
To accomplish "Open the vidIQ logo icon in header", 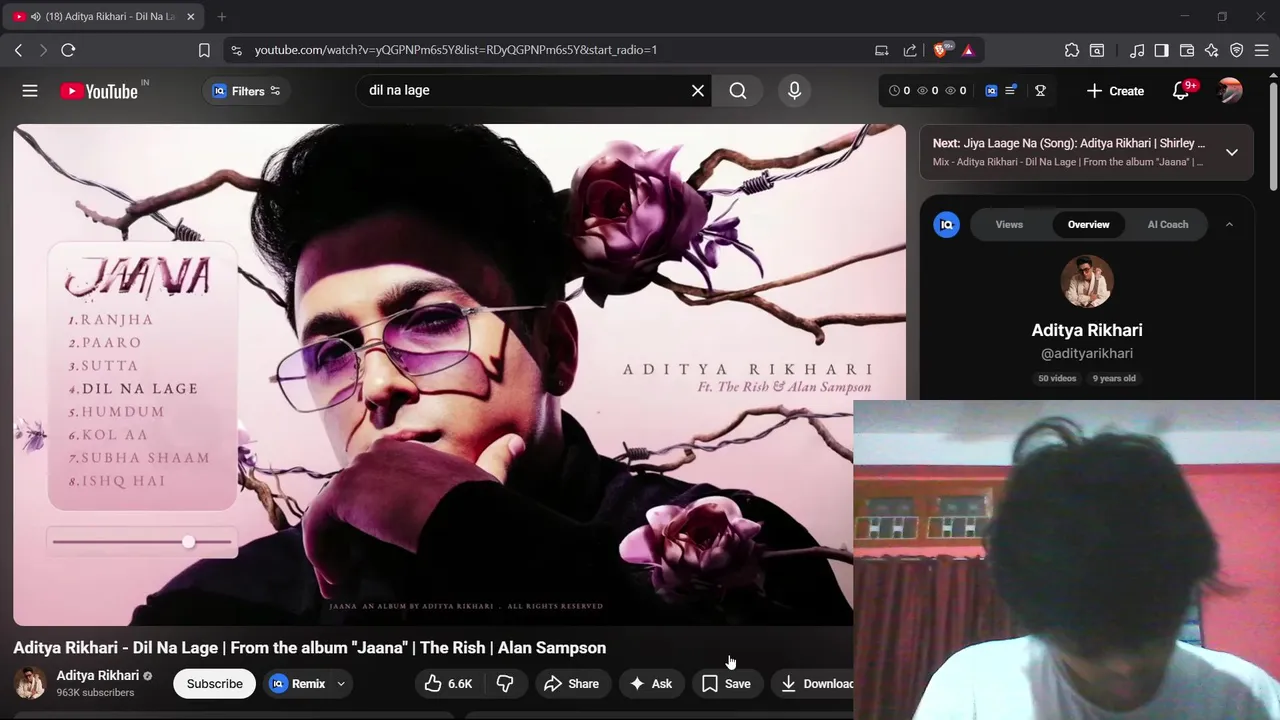I will point(991,91).
